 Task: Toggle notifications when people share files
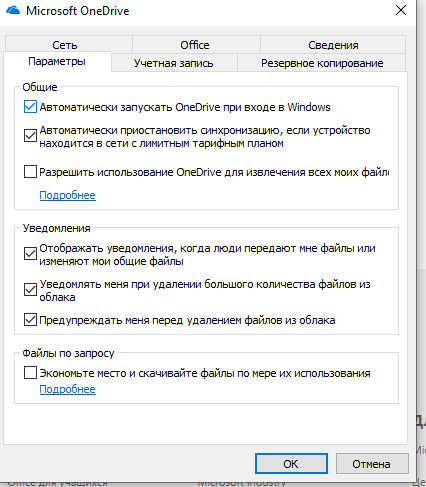tap(30, 254)
